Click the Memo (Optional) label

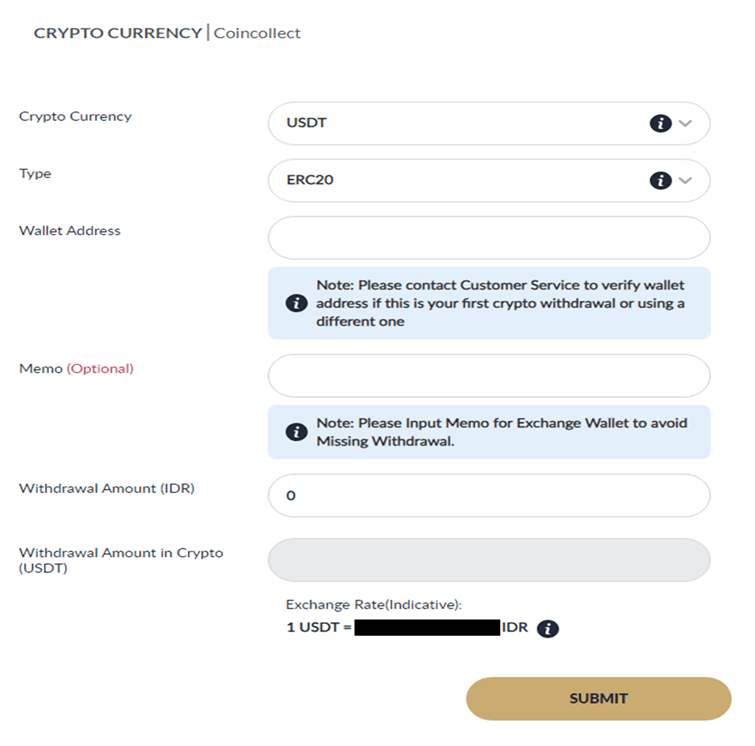click(76, 369)
